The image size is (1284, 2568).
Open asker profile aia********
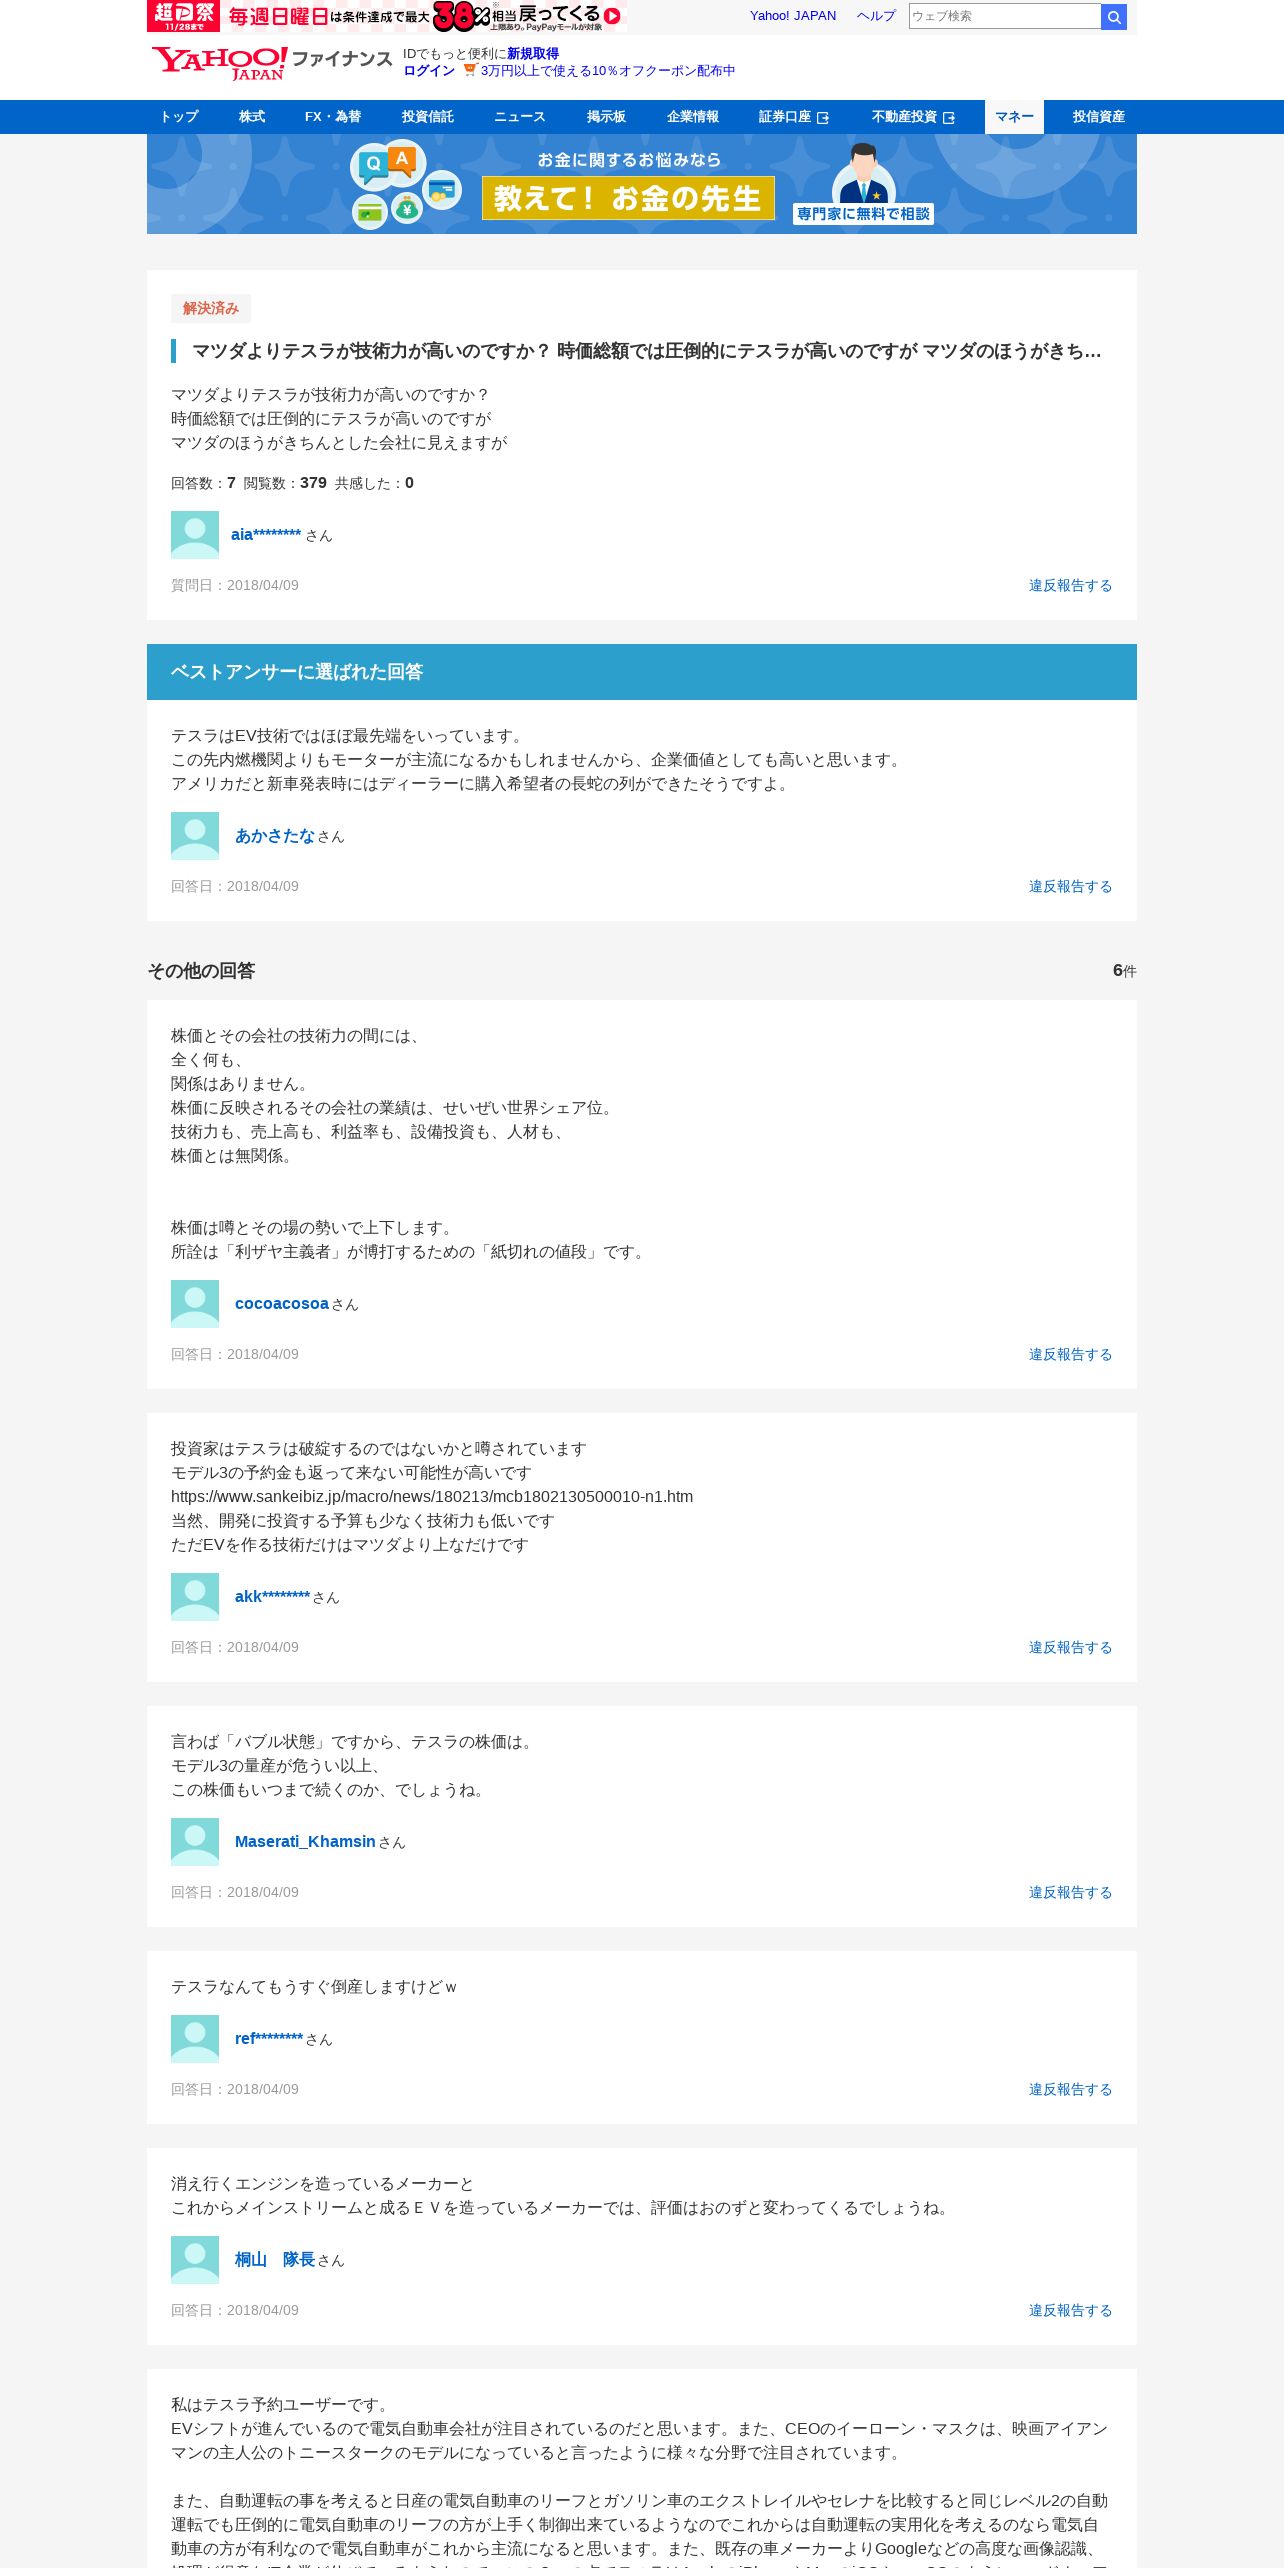point(266,535)
